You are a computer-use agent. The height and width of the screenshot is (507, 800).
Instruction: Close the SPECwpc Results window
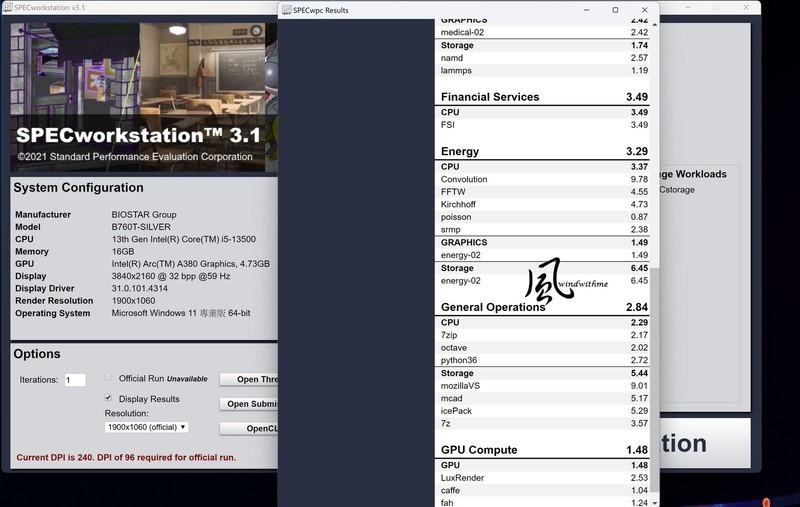click(644, 10)
